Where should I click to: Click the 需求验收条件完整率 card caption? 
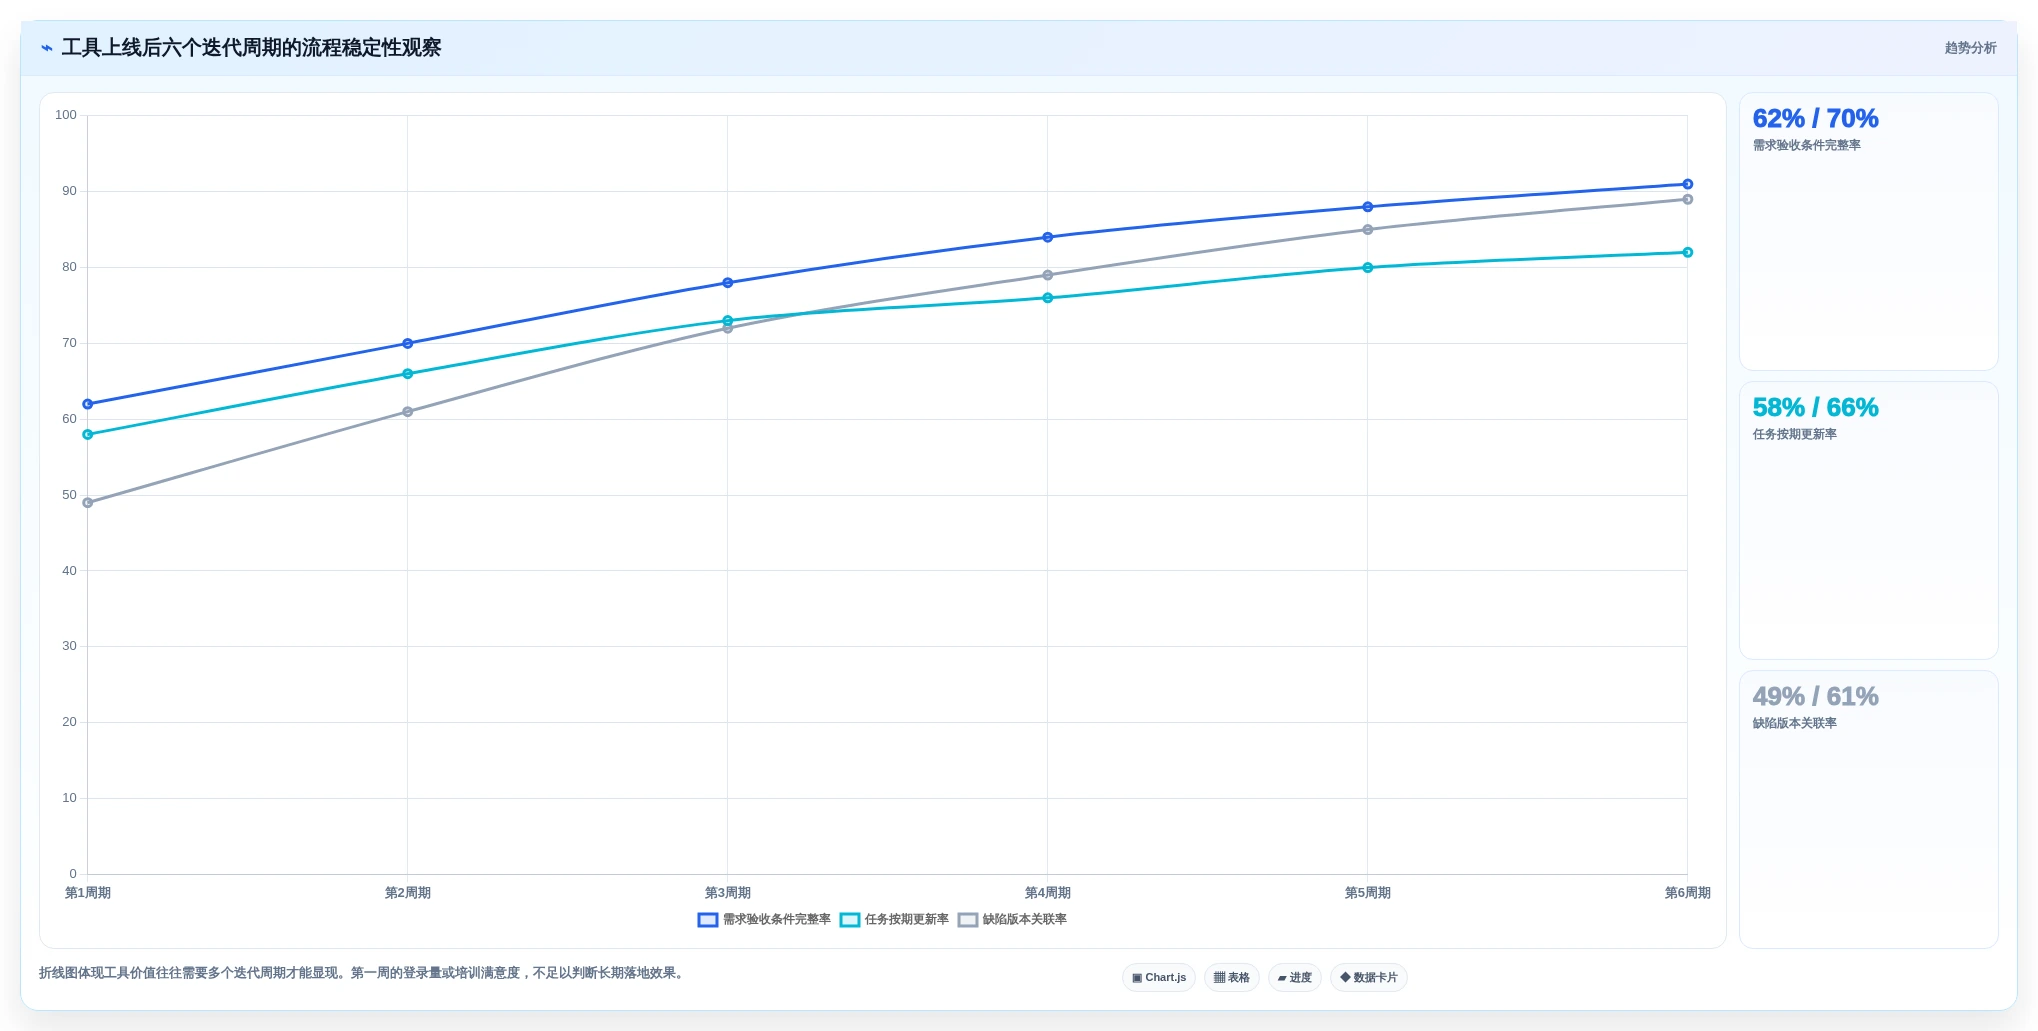(1807, 146)
